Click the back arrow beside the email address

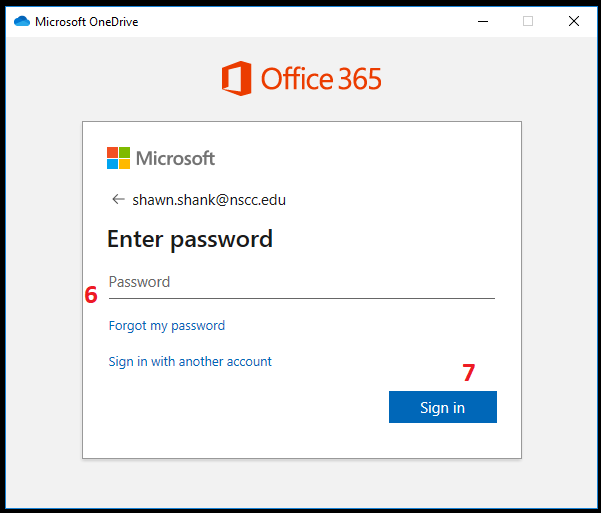coord(118,199)
